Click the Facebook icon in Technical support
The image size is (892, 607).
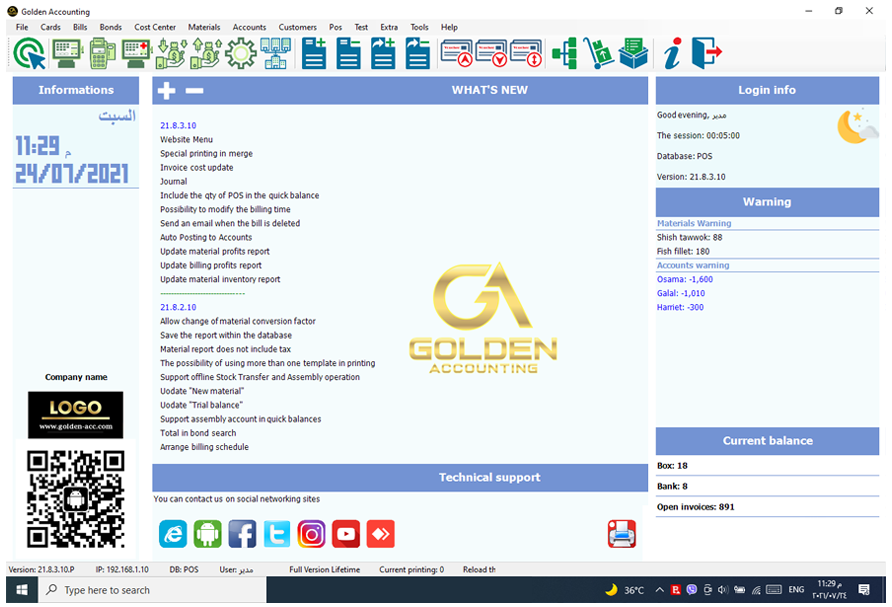click(x=242, y=534)
